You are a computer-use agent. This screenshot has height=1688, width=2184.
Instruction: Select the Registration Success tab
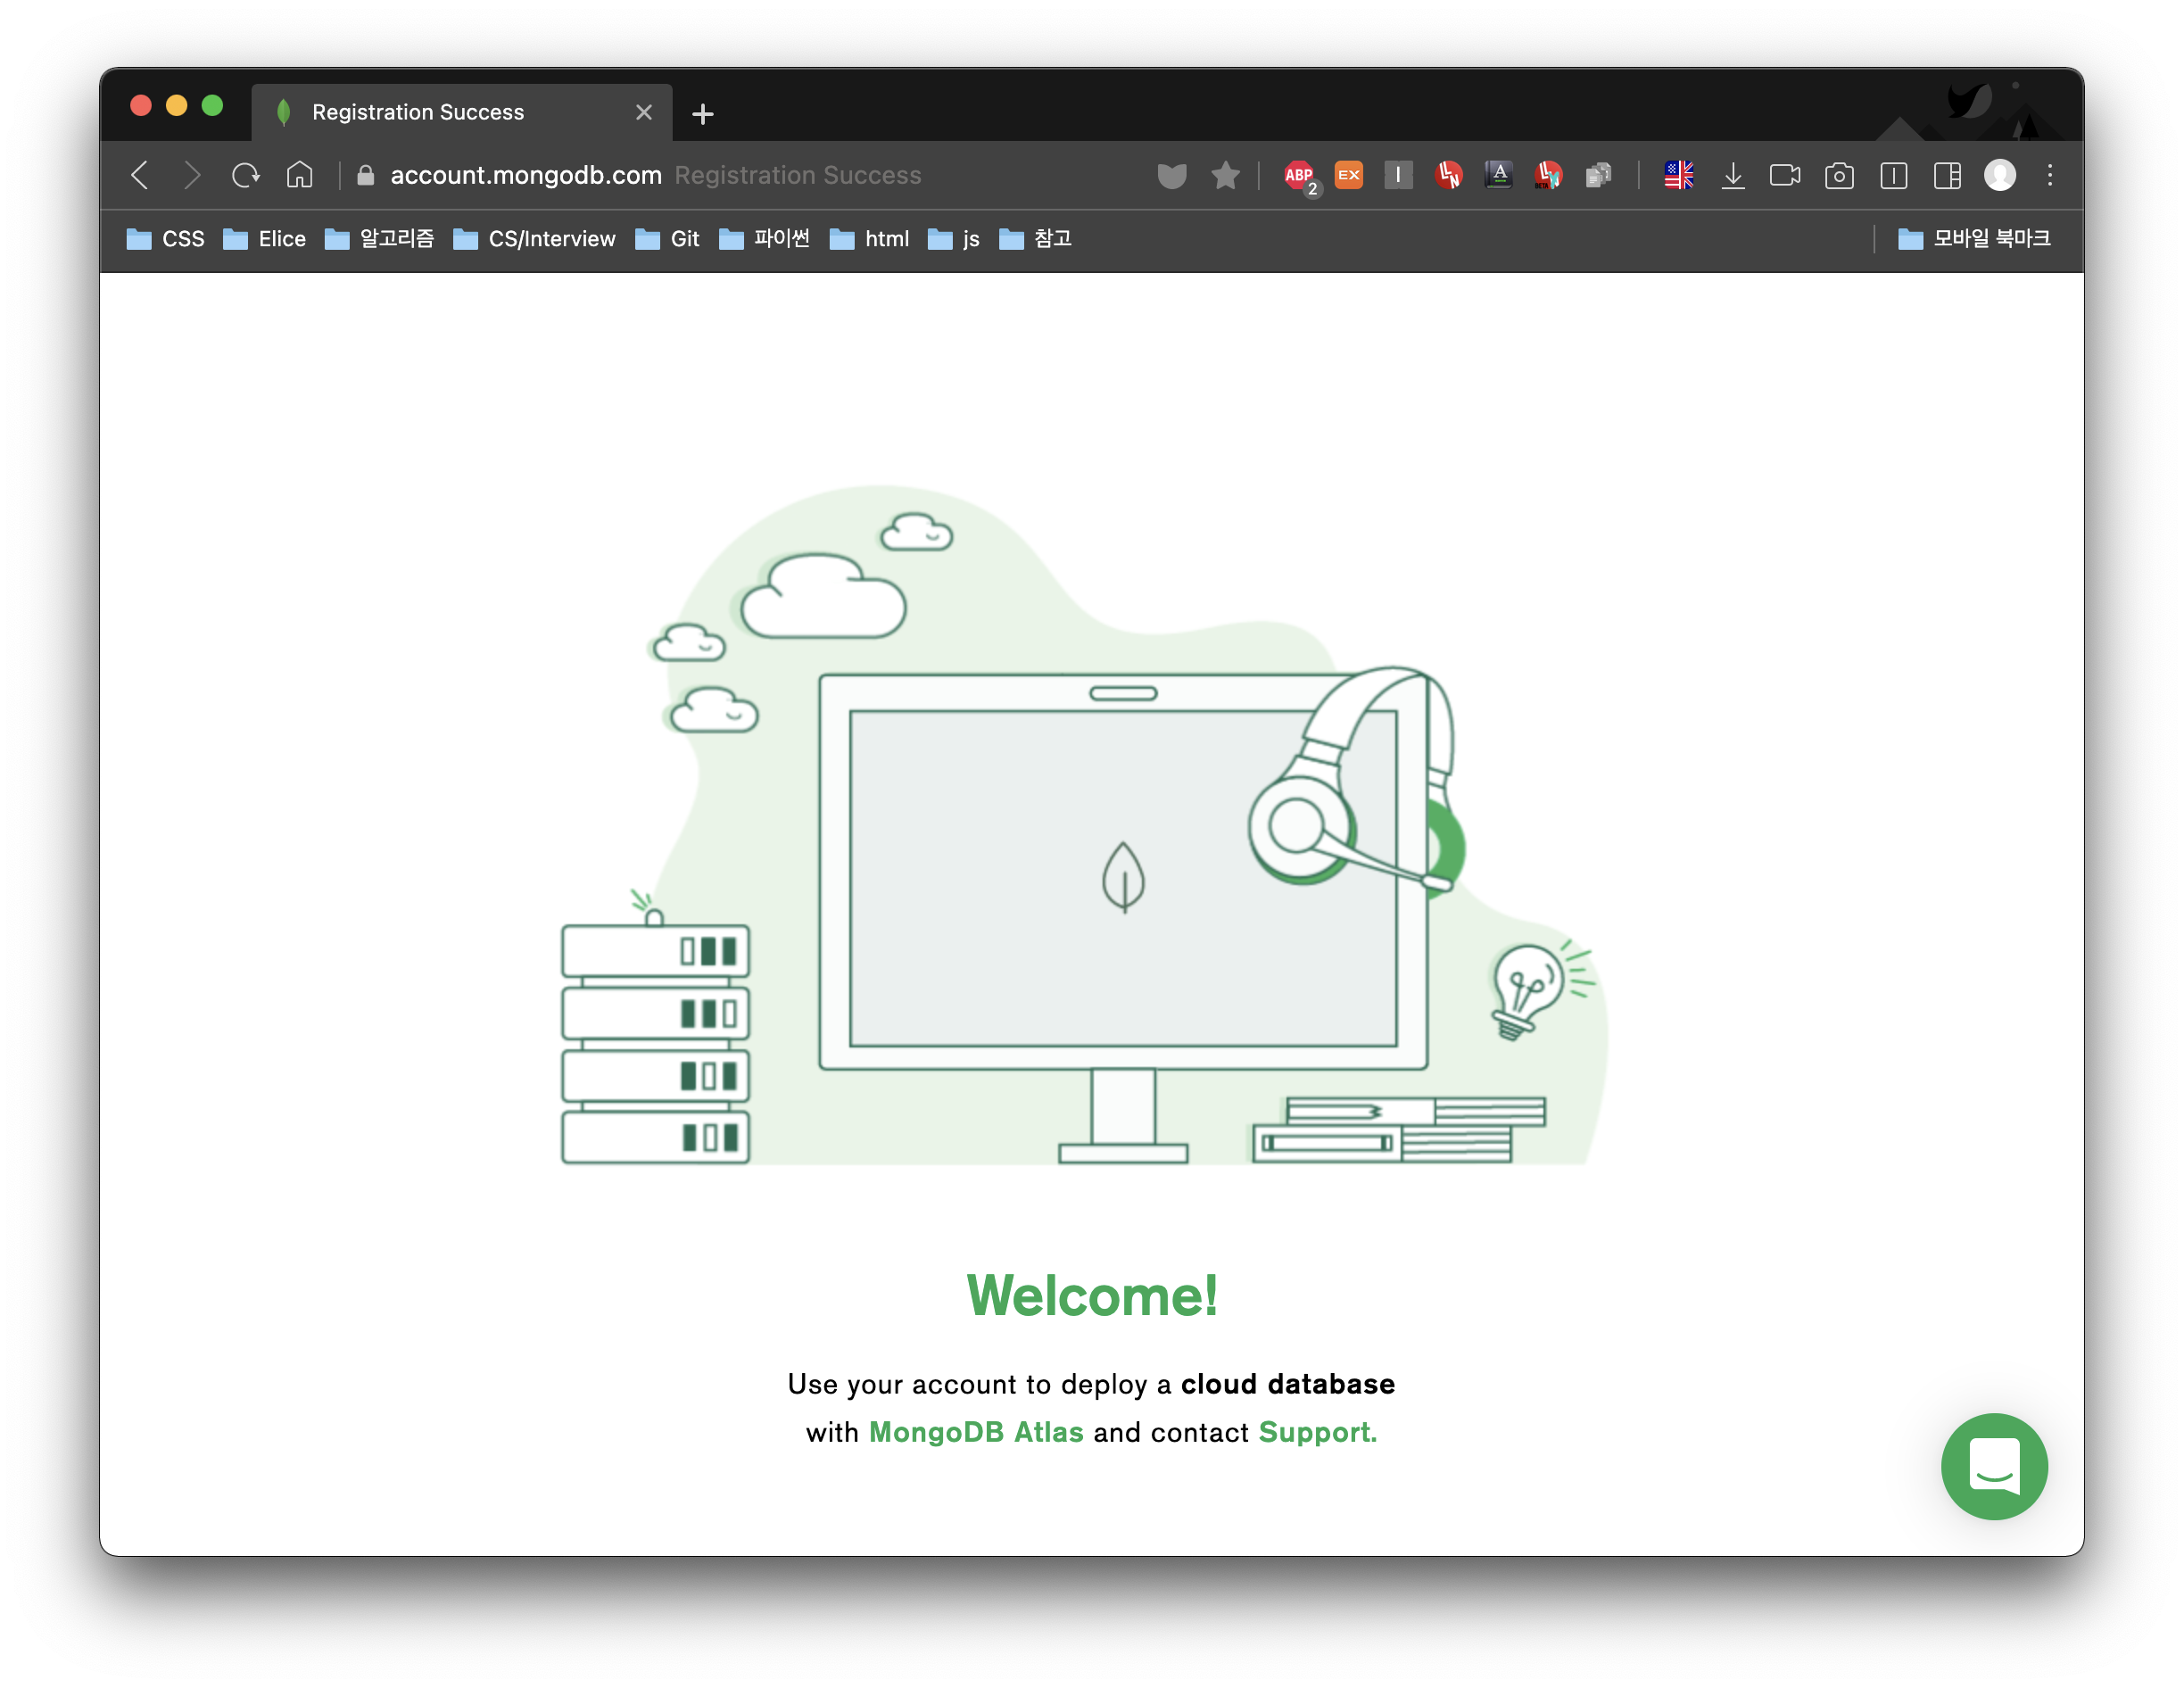[x=418, y=112]
